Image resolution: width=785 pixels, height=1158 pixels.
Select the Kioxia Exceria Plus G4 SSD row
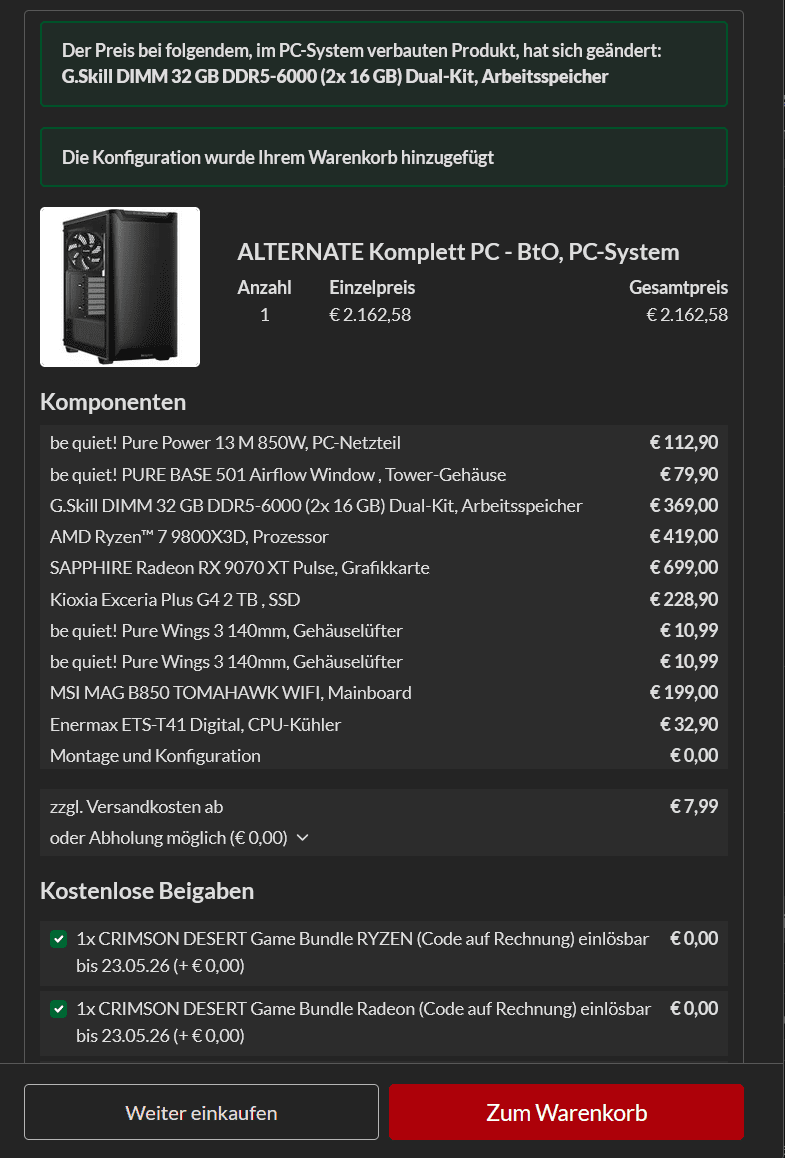(175, 600)
